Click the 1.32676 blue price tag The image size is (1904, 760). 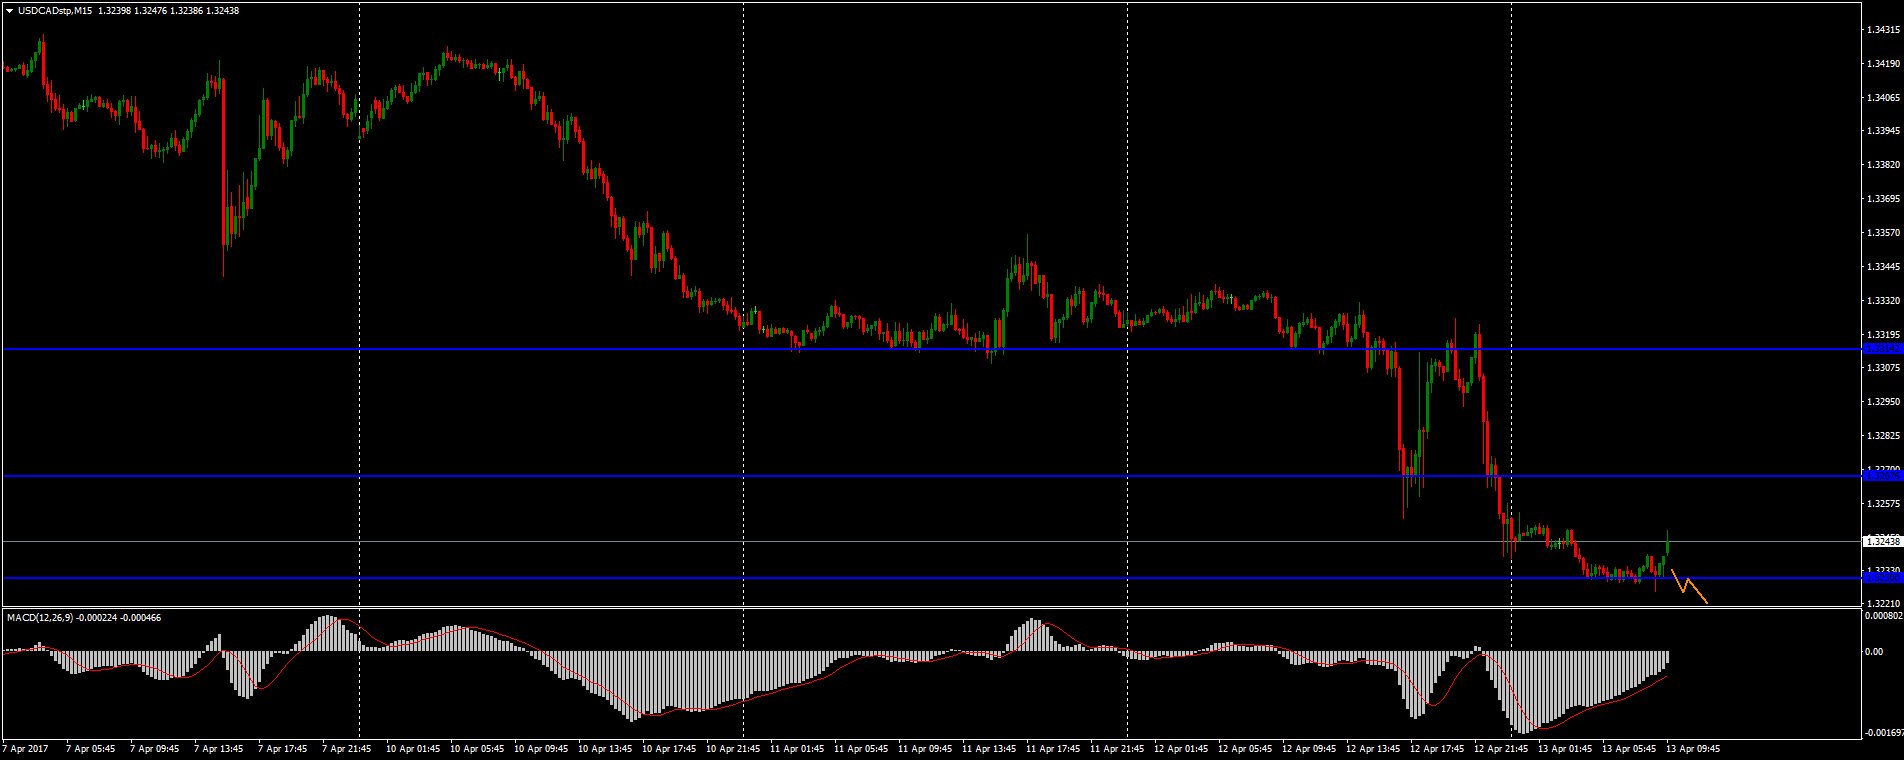(x=1882, y=476)
